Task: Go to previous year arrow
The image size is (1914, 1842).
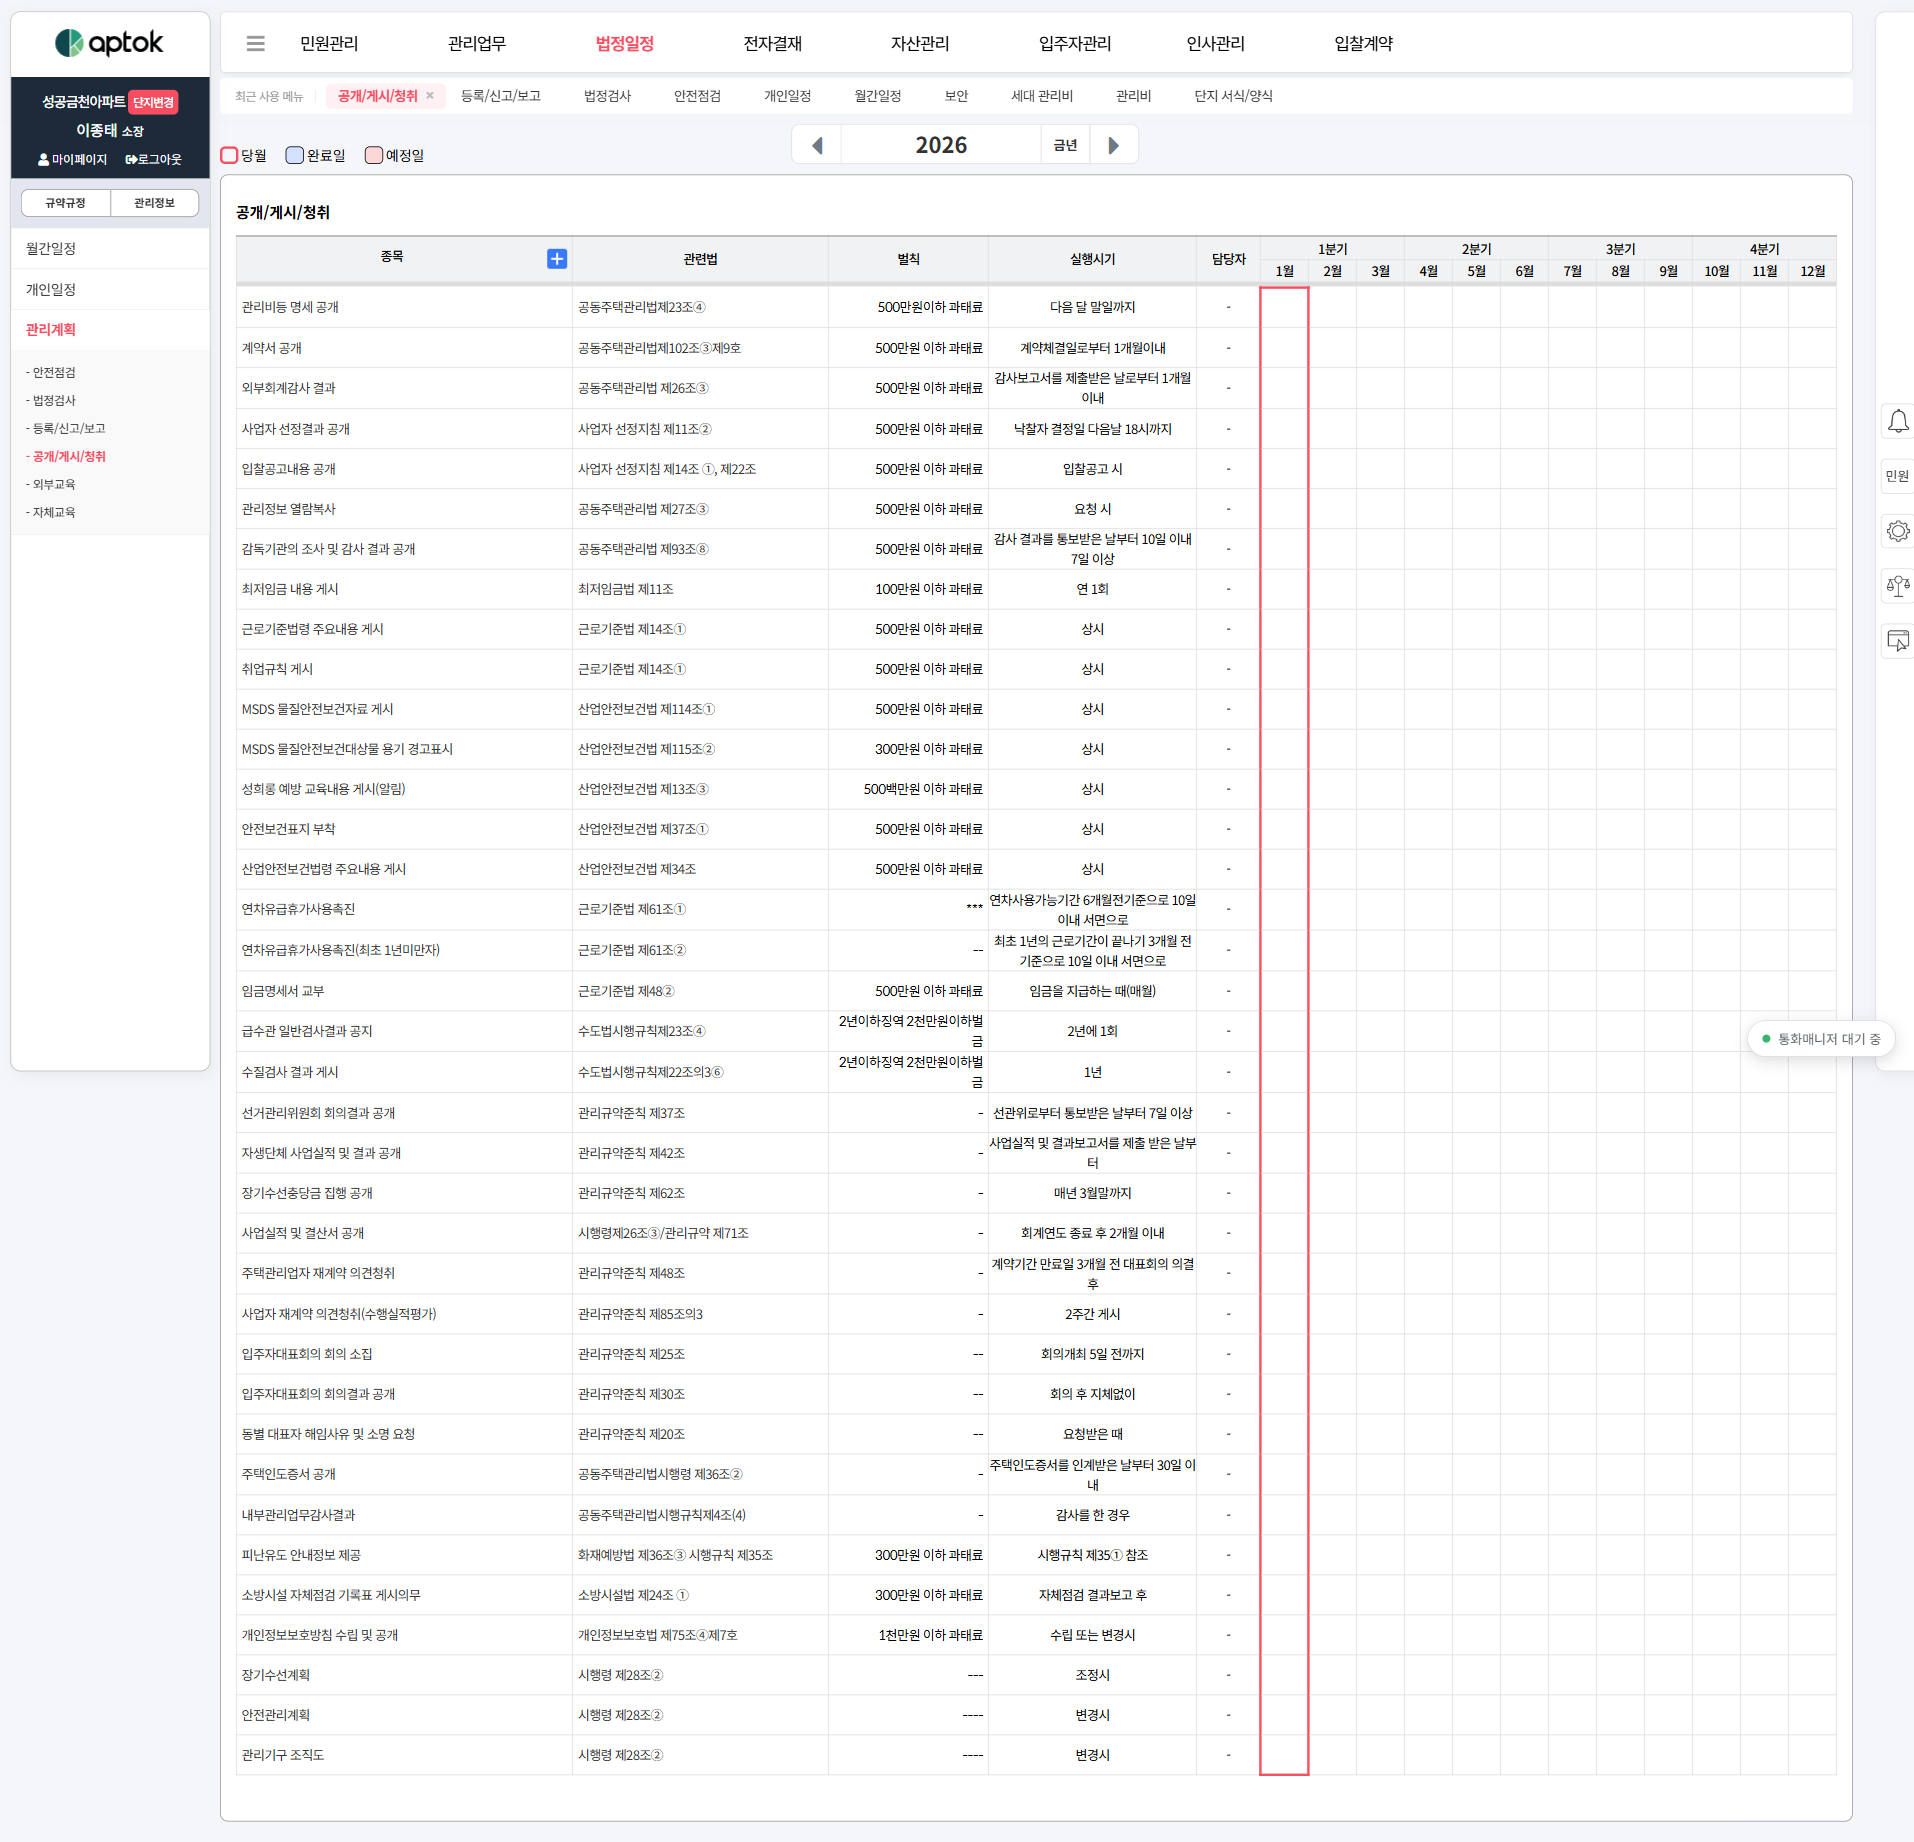Action: (x=817, y=145)
